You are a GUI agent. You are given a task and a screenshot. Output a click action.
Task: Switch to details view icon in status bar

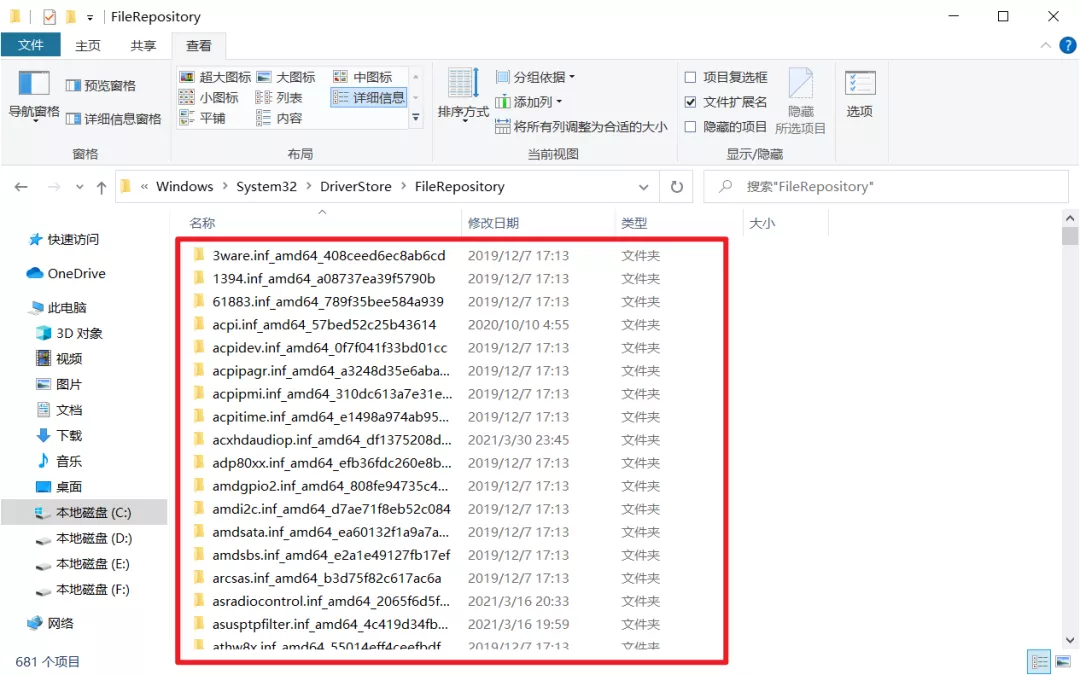click(x=1039, y=662)
